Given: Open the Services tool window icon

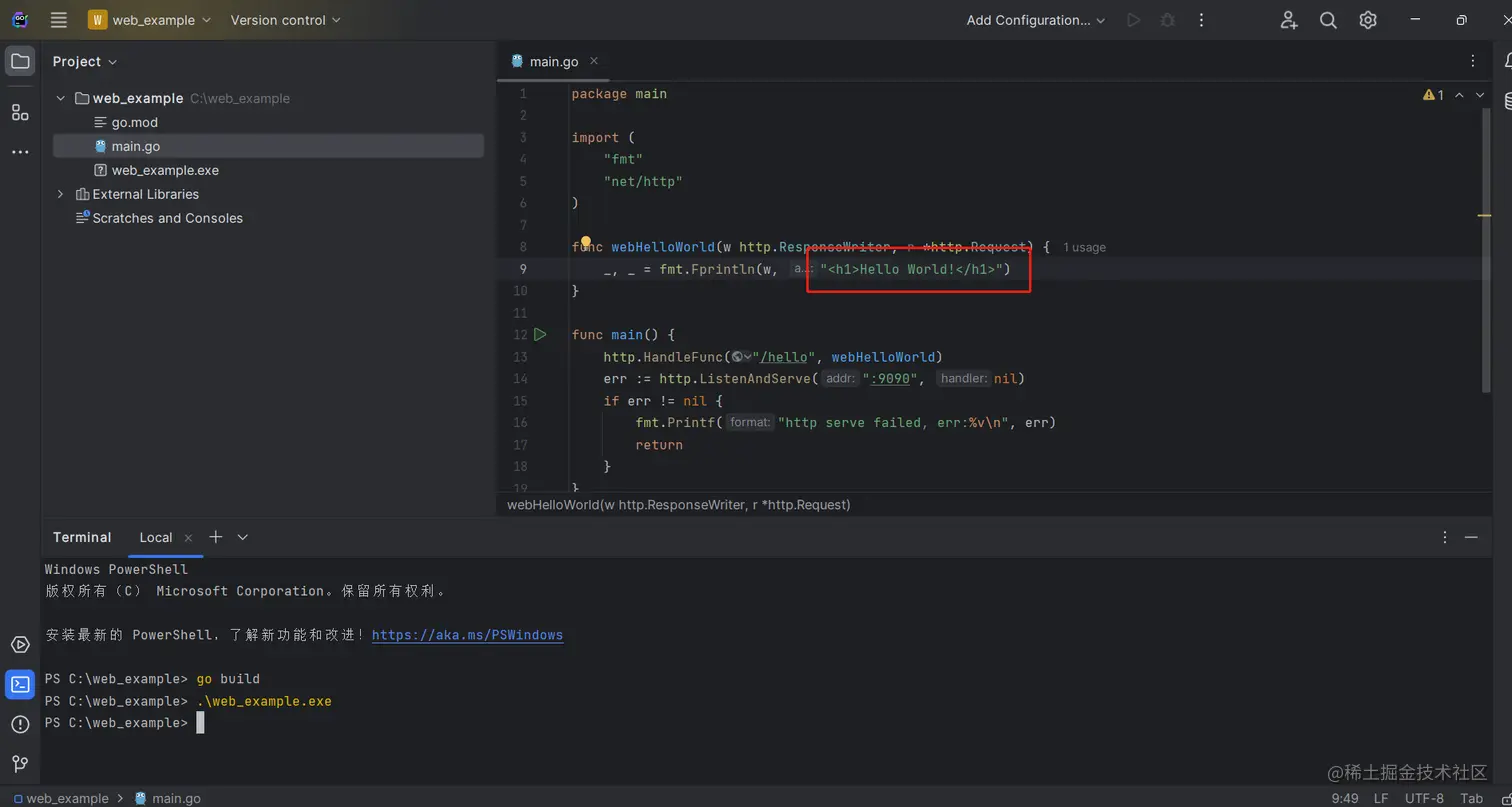Looking at the screenshot, I should pos(20,645).
